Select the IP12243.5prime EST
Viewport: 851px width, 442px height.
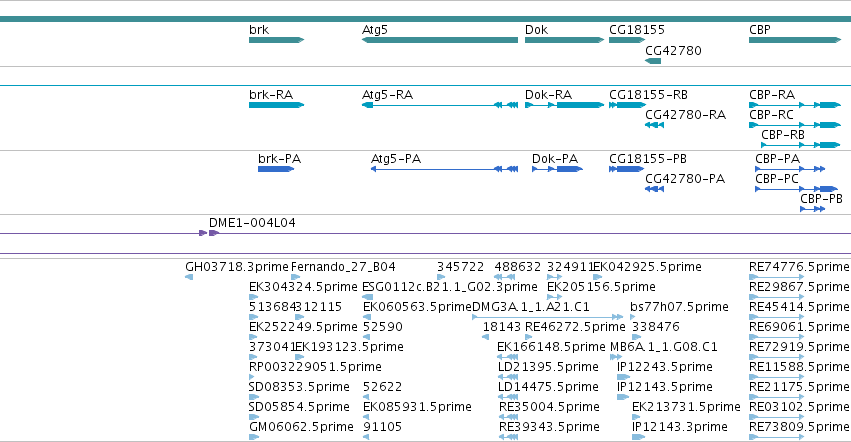tap(624, 377)
